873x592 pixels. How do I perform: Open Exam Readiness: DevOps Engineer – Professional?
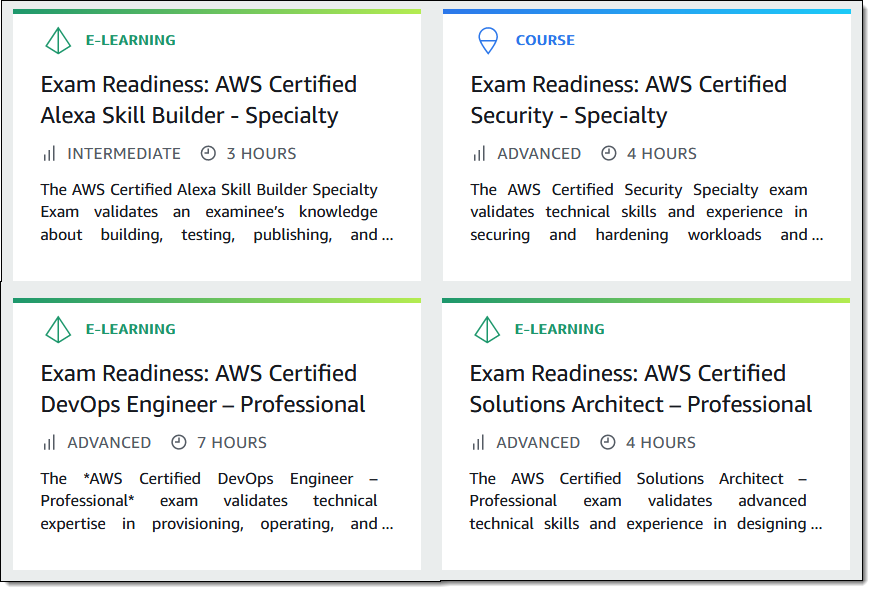point(203,389)
